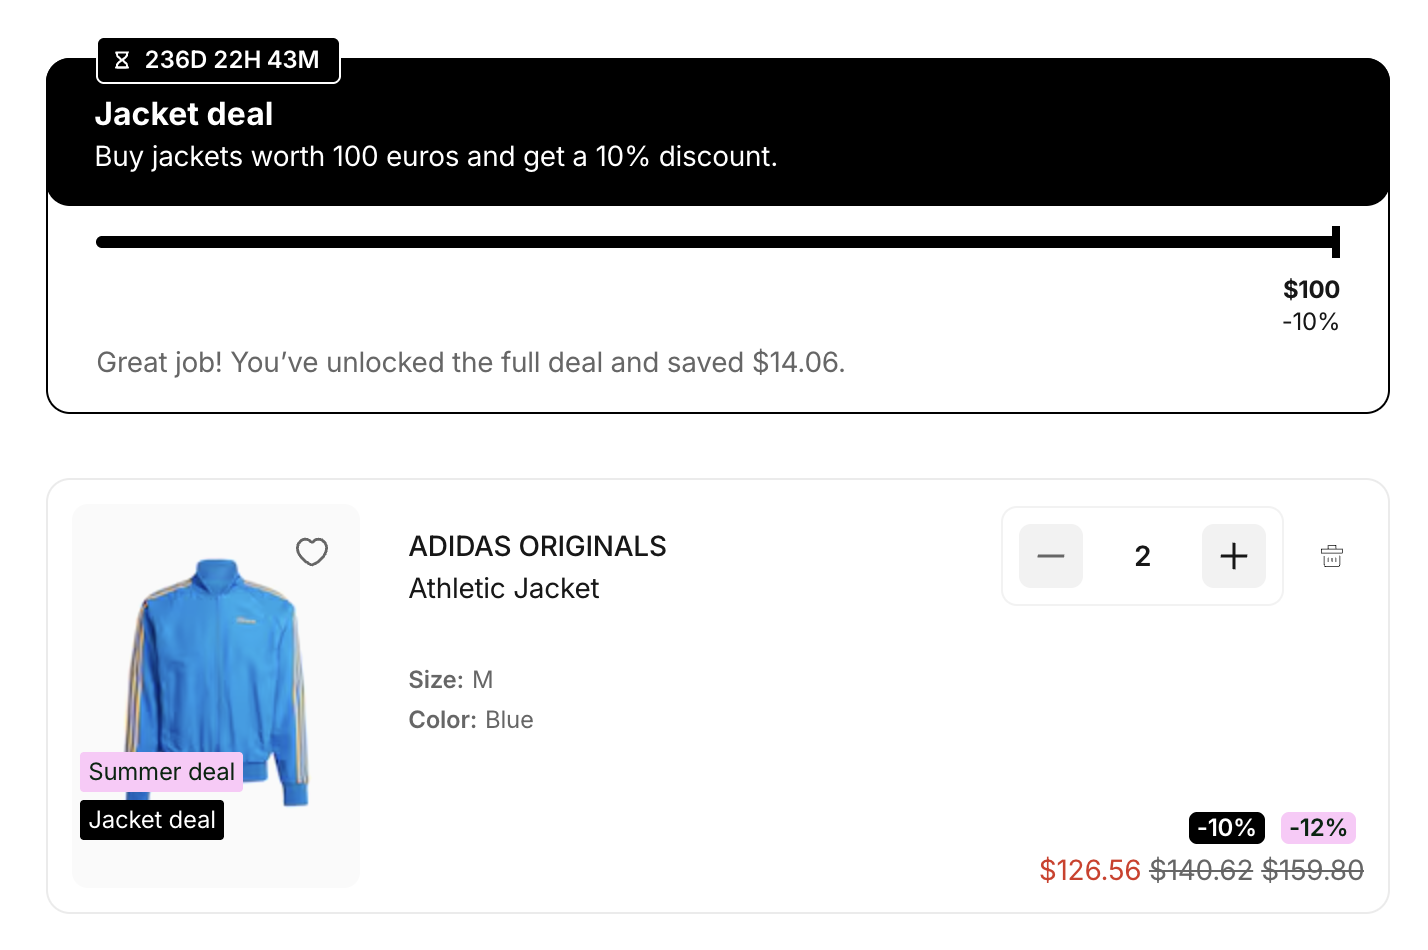The width and height of the screenshot is (1428, 950).
Task: Add jacket to wishlist with heart icon
Action: coord(312,552)
